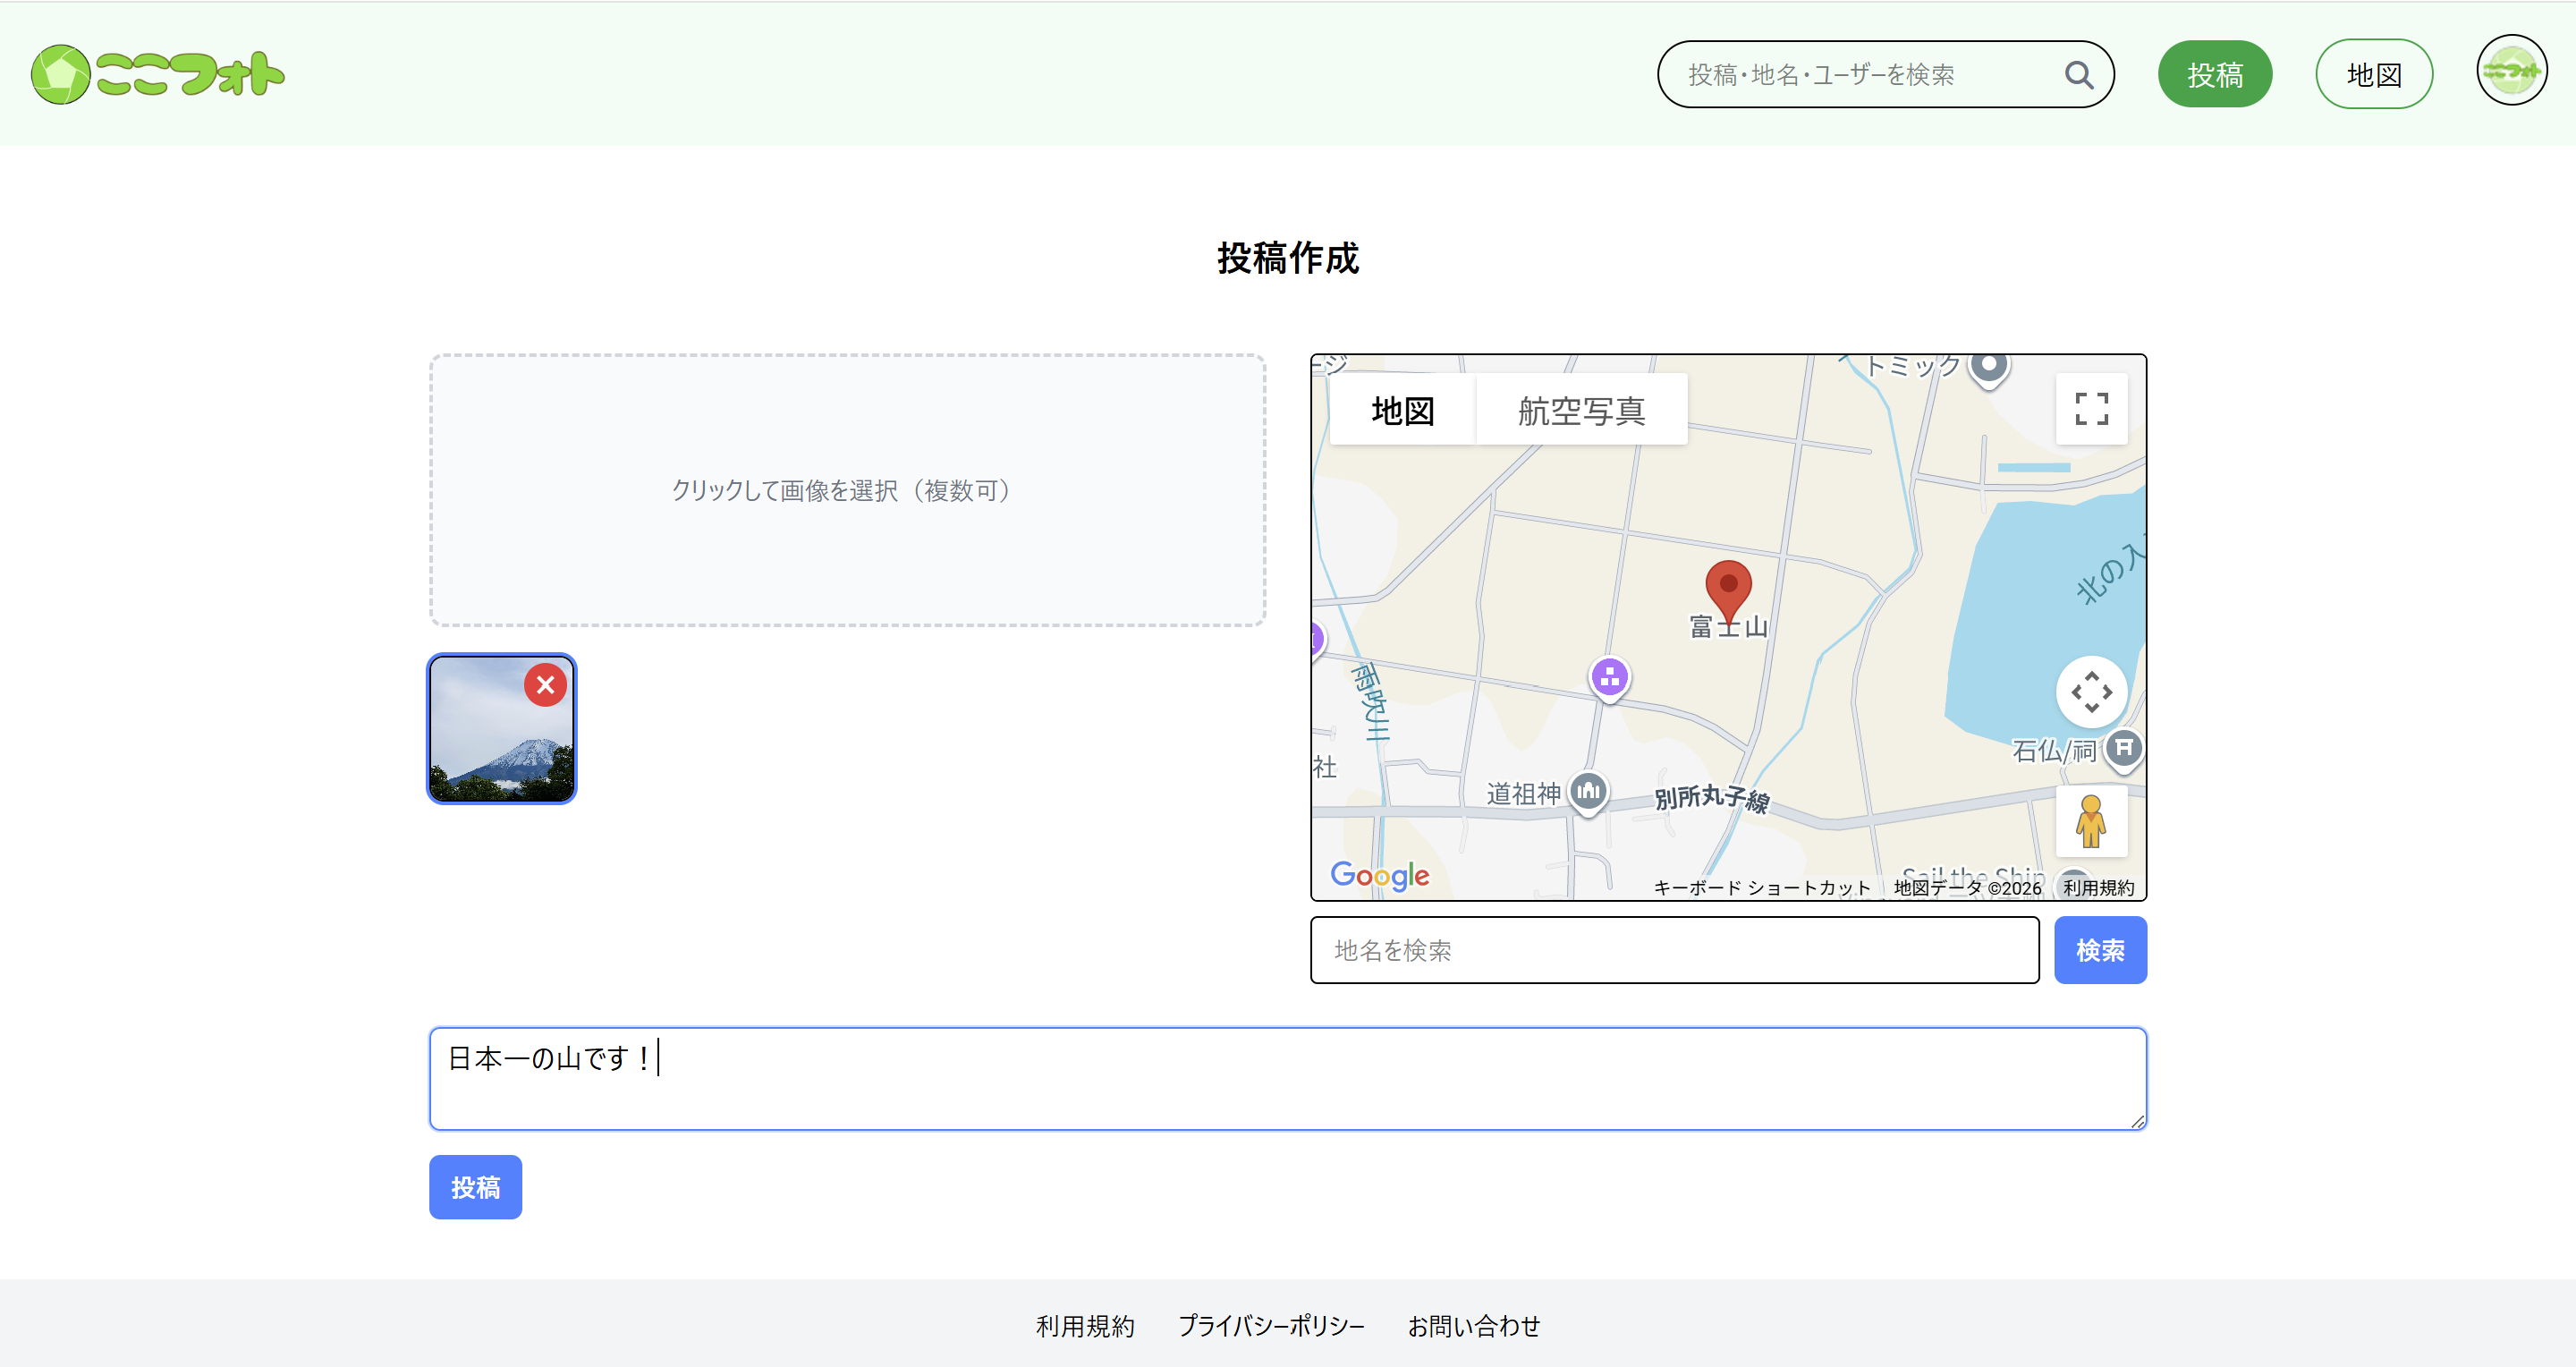Click the ここフォト logo
This screenshot has height=1367, width=2576.
pos(158,74)
